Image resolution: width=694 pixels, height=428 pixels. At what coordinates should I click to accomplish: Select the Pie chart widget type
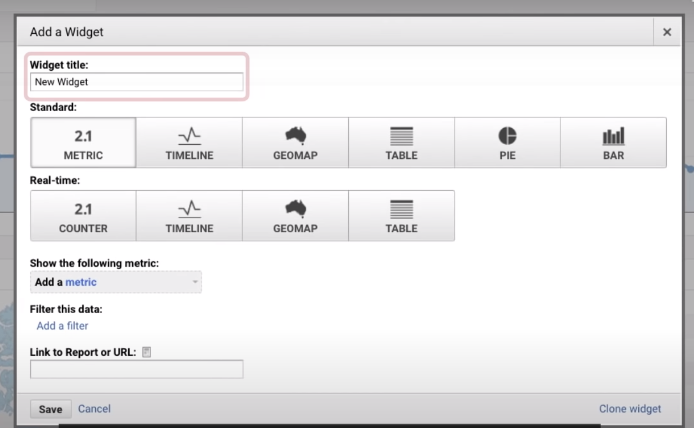tap(507, 143)
